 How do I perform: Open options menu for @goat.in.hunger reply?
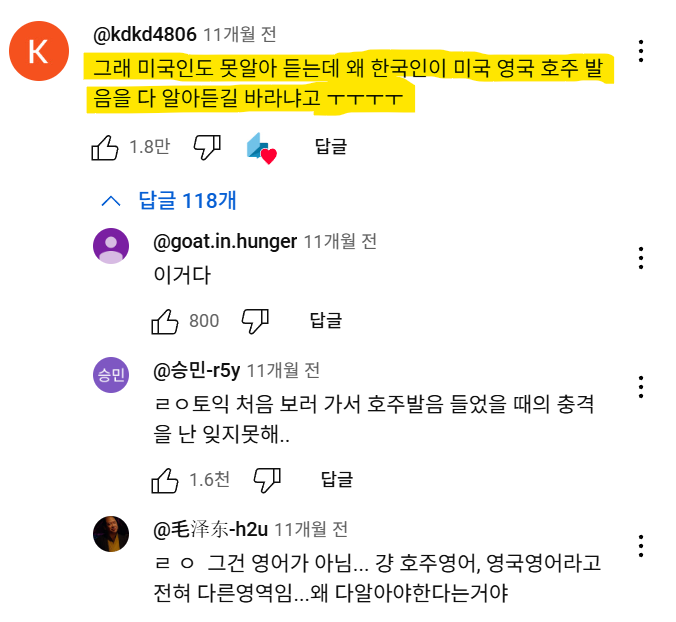[641, 257]
